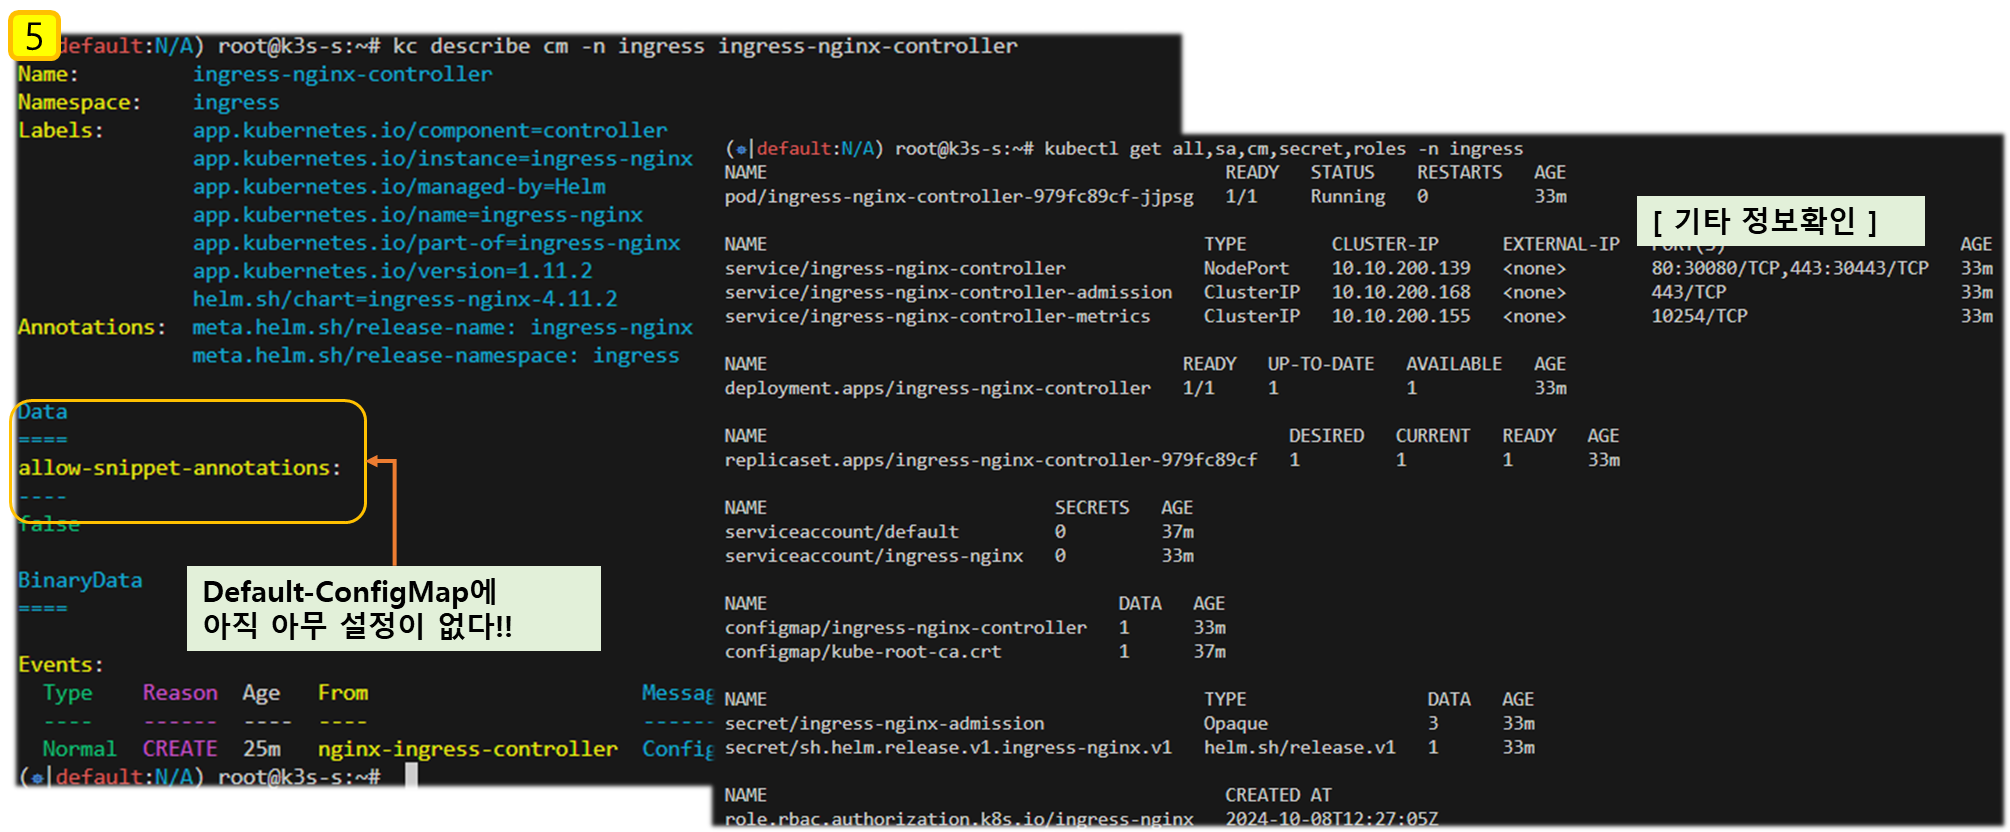Click the 'kc describe cm' command line
Viewport: 2010px width, 832px height.
click(x=705, y=46)
